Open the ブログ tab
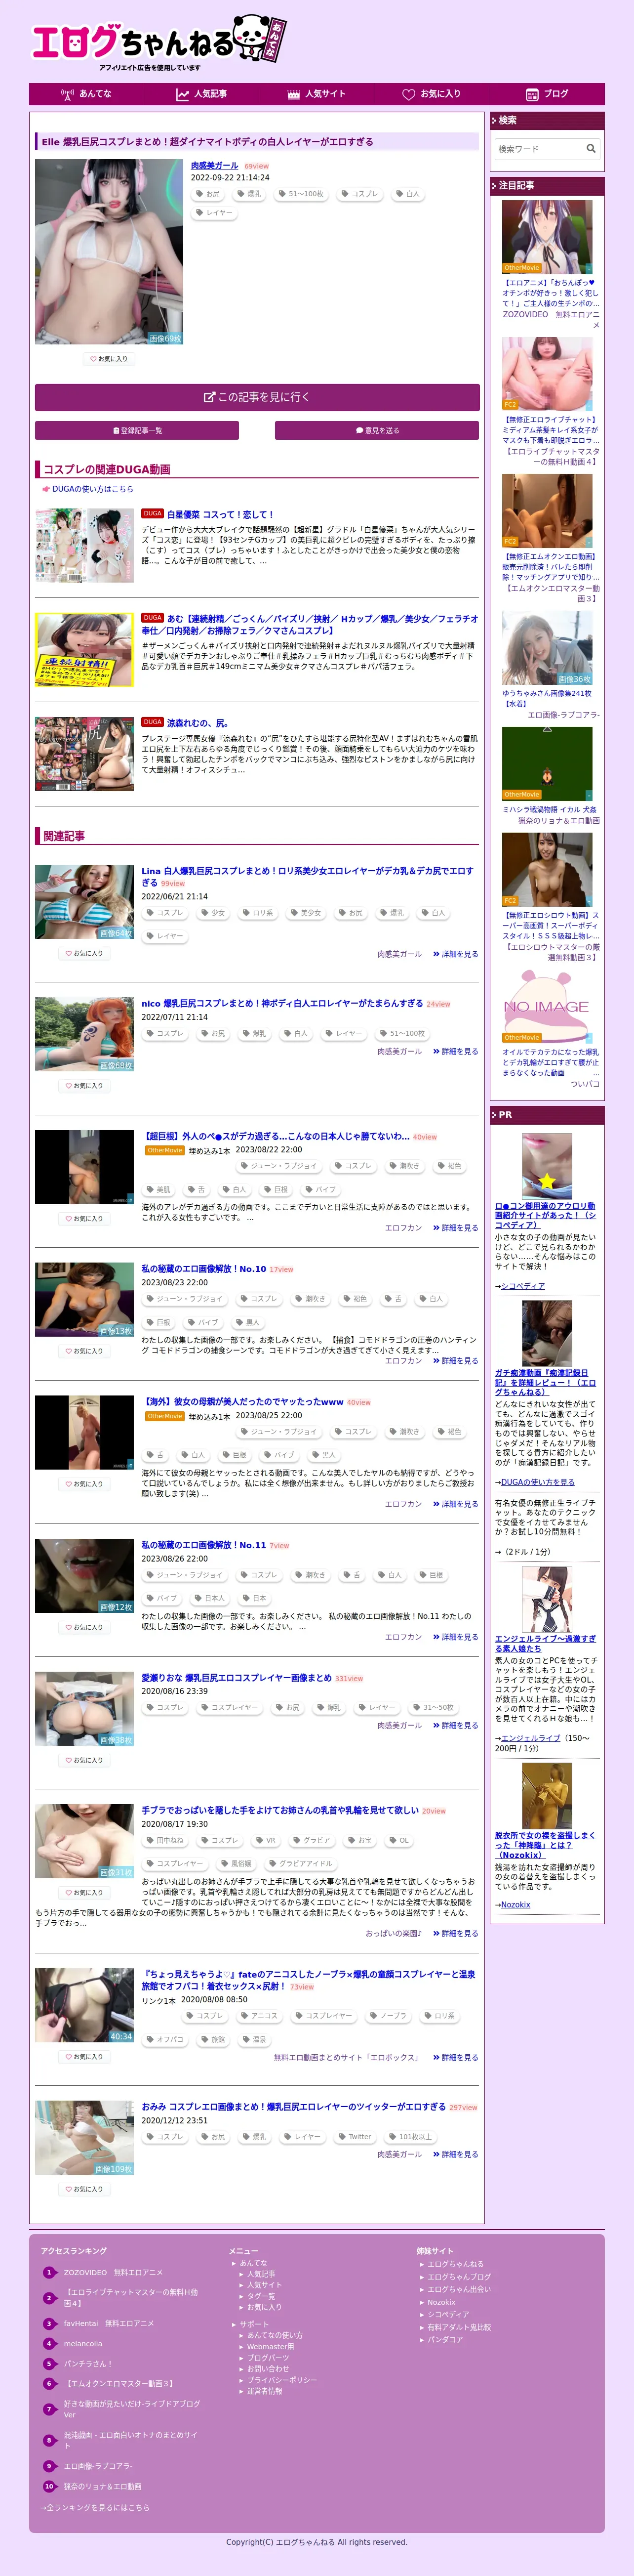The height and width of the screenshot is (2576, 634). 547,94
